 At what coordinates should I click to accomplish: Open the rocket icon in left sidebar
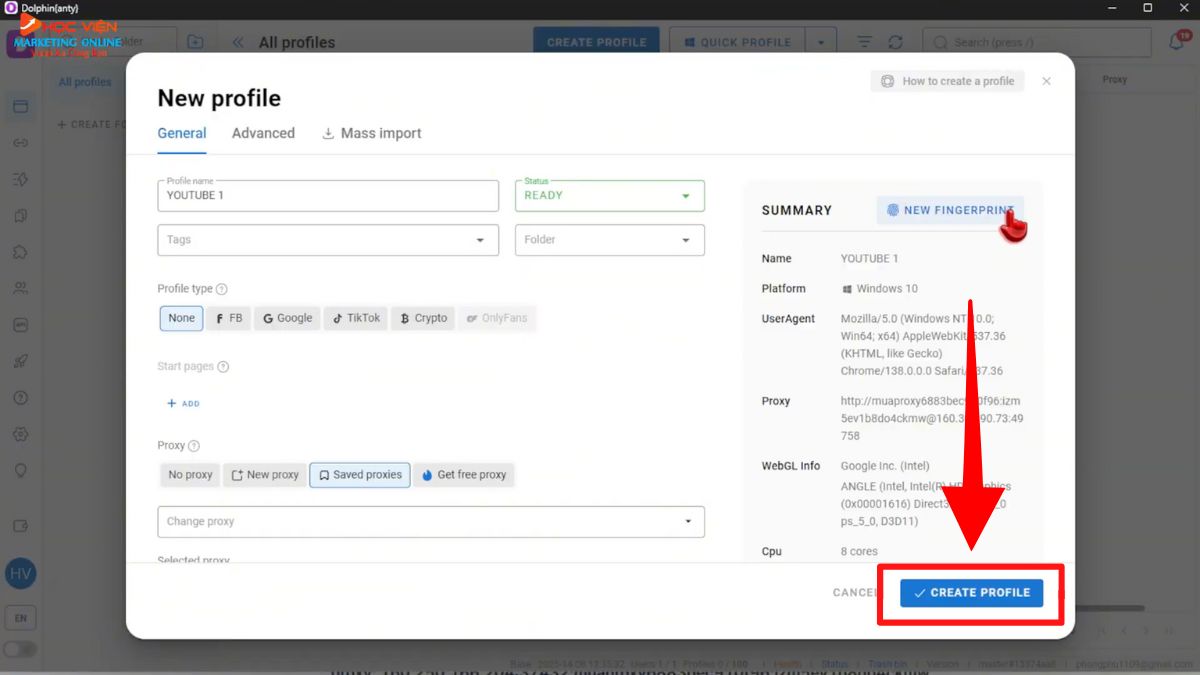(20, 362)
